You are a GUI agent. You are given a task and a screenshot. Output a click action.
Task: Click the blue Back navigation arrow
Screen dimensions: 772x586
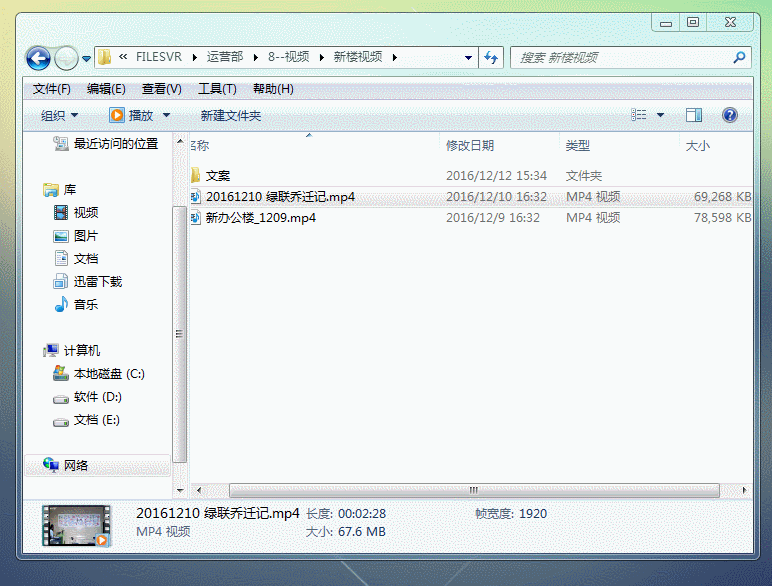38,59
